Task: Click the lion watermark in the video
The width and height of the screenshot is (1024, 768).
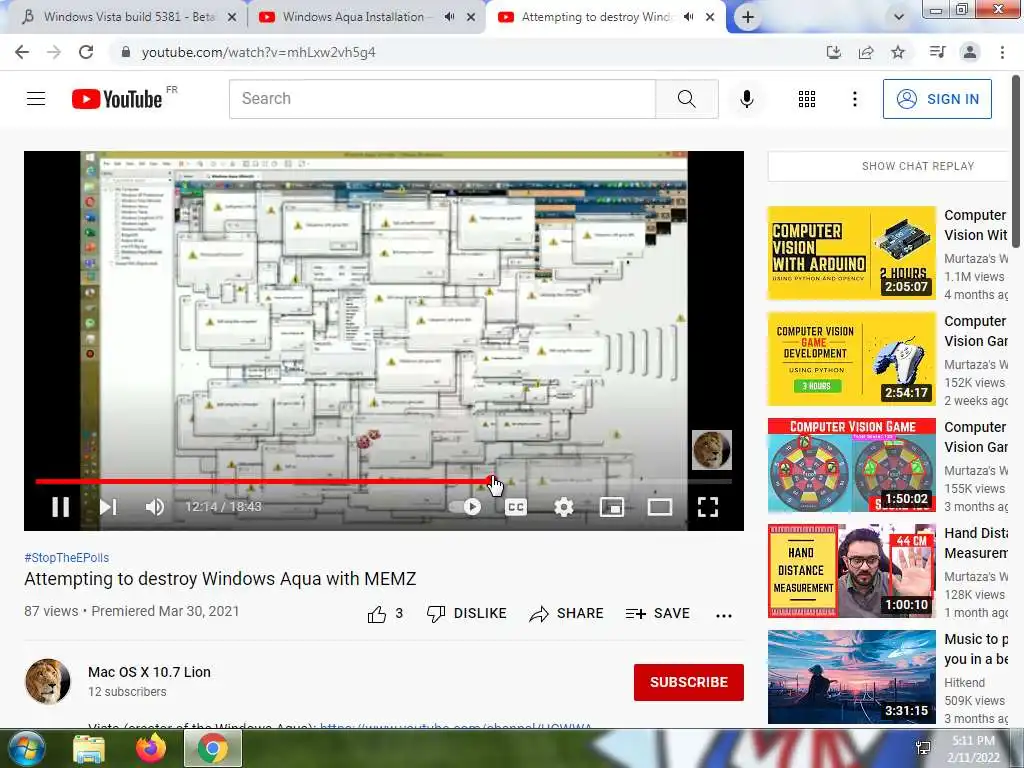Action: point(711,450)
